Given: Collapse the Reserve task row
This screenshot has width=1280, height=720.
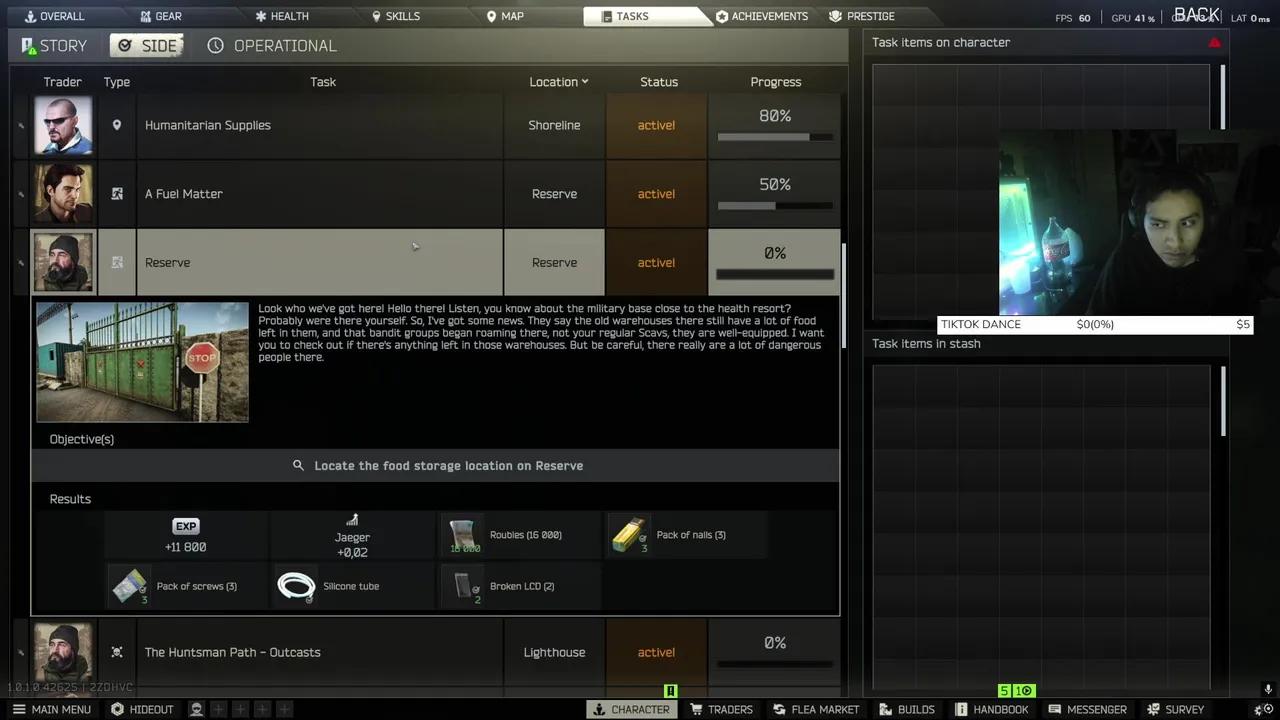Looking at the screenshot, I should pyautogui.click(x=320, y=262).
